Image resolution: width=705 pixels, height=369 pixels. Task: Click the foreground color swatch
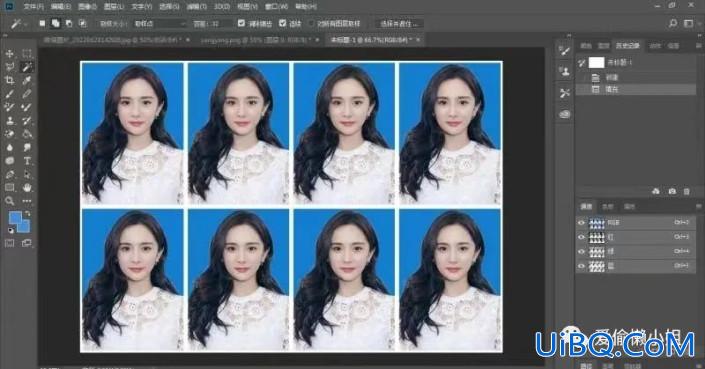click(16, 219)
